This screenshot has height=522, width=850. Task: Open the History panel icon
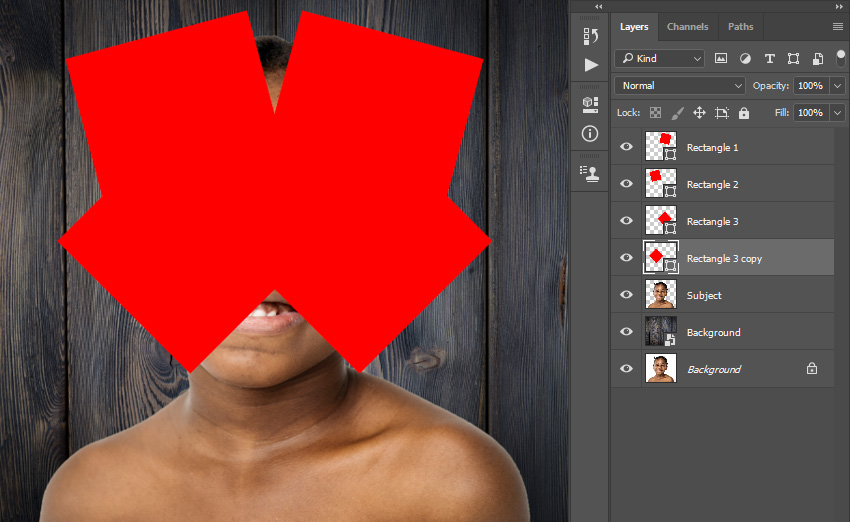(x=590, y=36)
